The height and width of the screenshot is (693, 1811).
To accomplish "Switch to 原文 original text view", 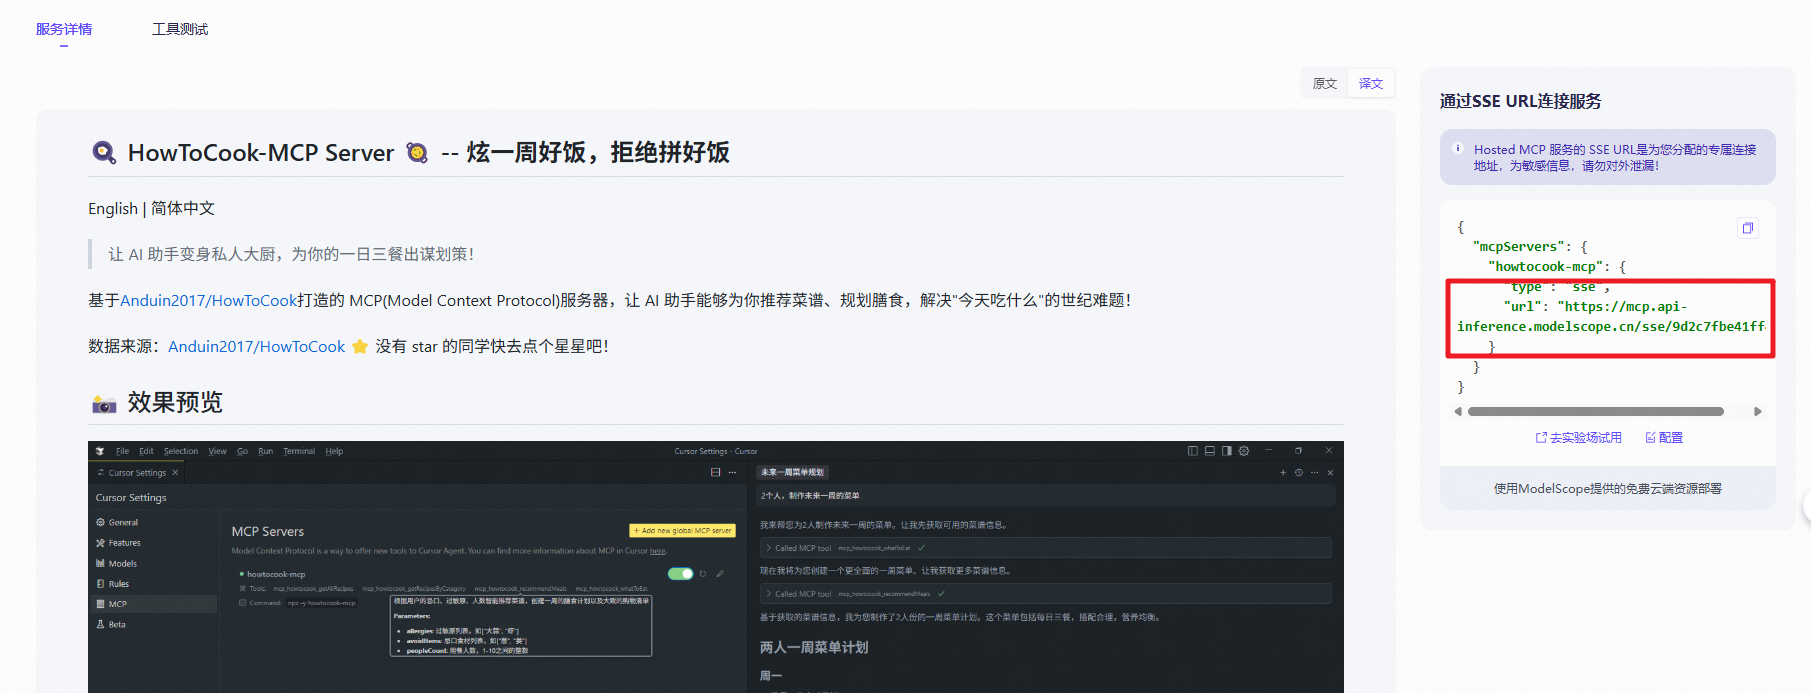I will (x=1324, y=84).
